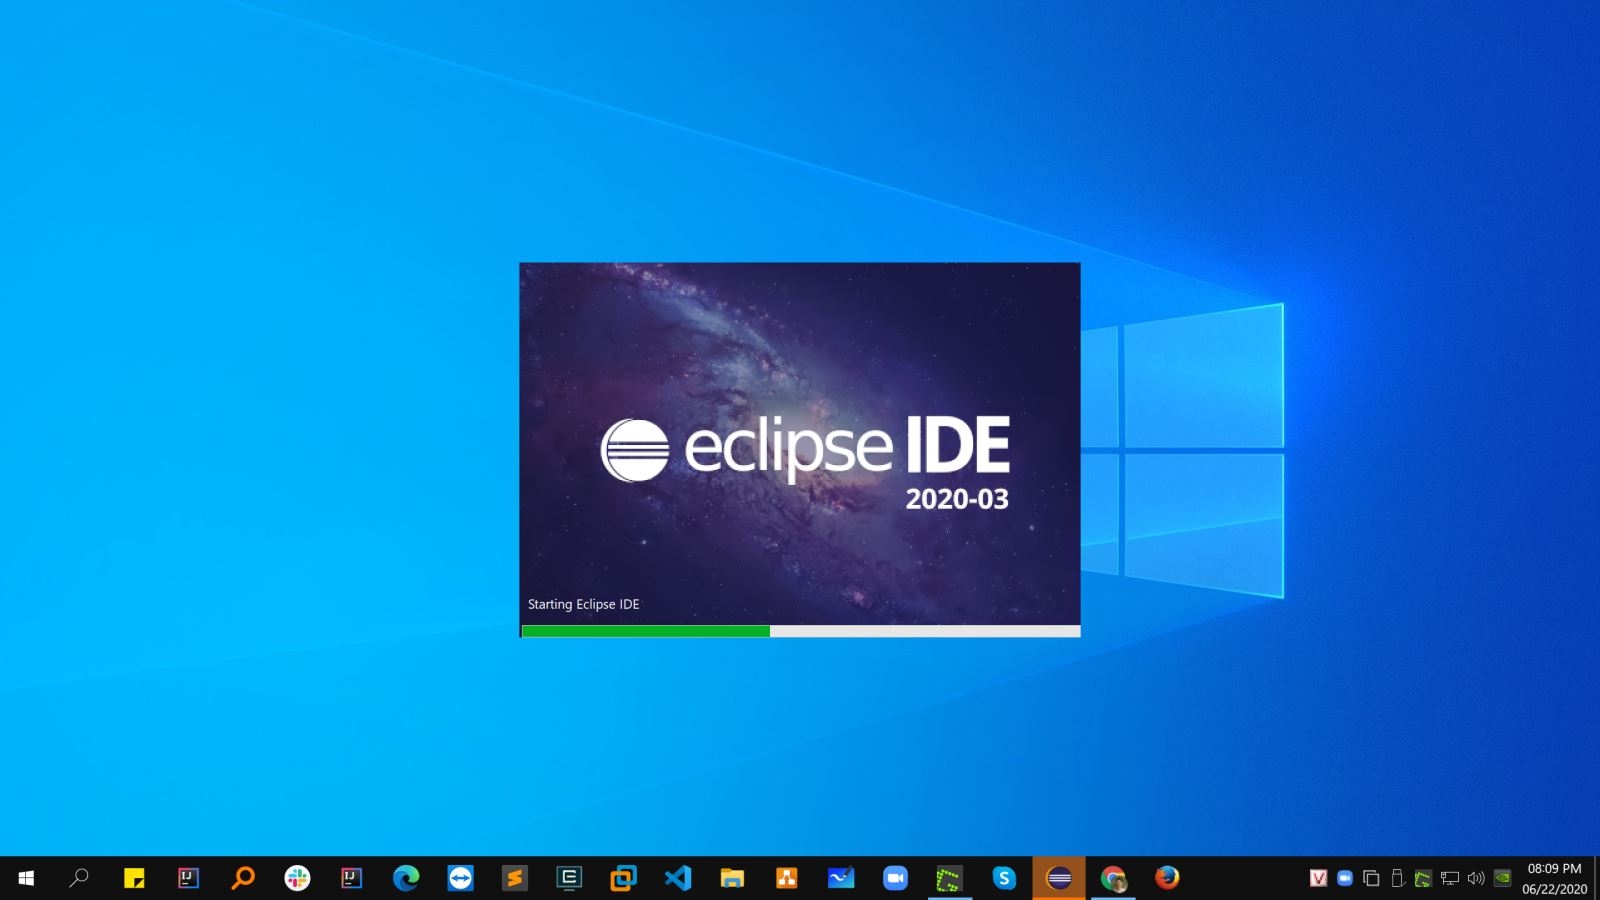Click Show Desktop sliver at taskbar end
Image resolution: width=1600 pixels, height=900 pixels.
point(1596,878)
